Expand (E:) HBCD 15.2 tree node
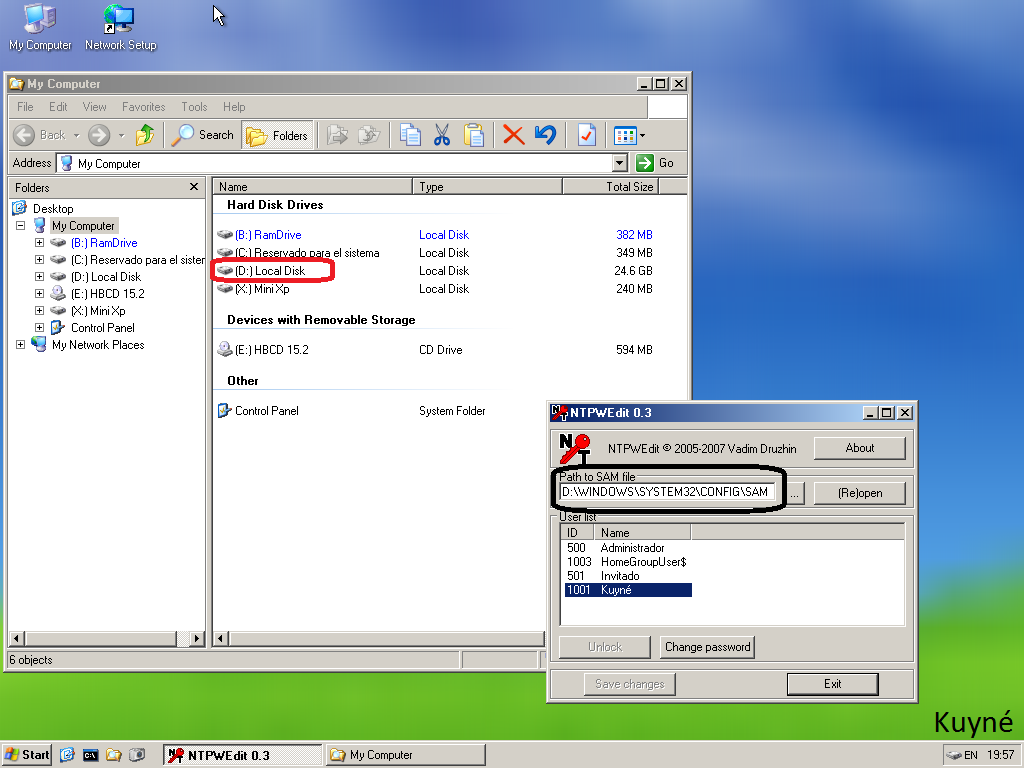The width and height of the screenshot is (1024, 768). pos(39,294)
